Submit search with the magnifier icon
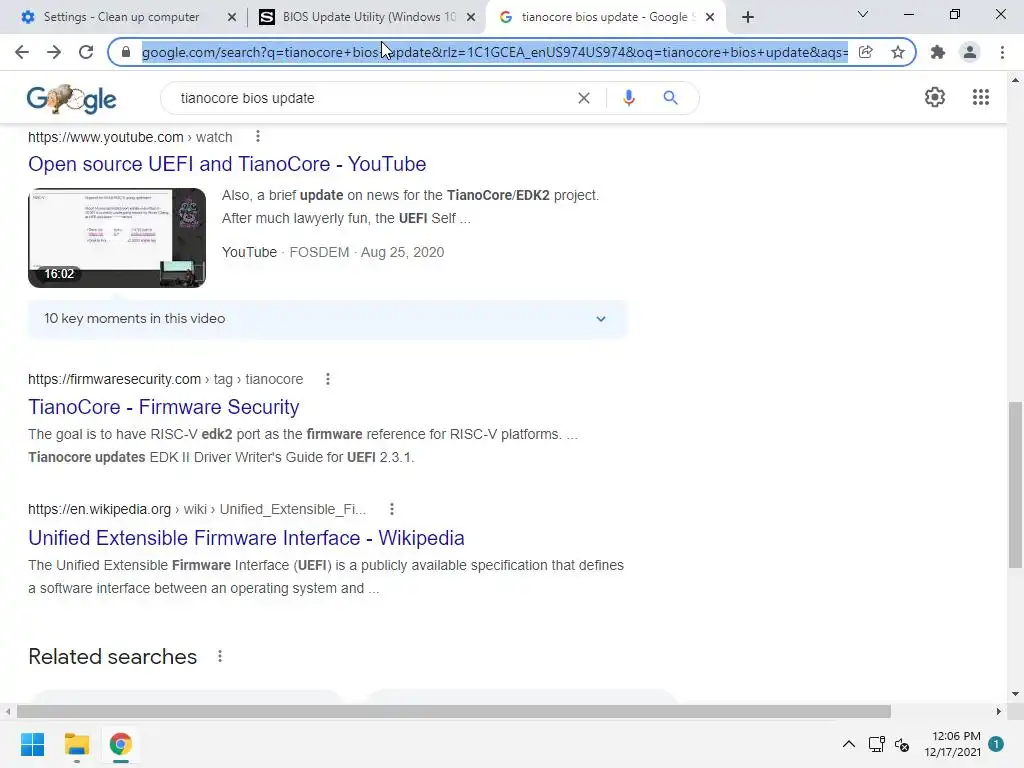This screenshot has width=1024, height=768. click(670, 98)
